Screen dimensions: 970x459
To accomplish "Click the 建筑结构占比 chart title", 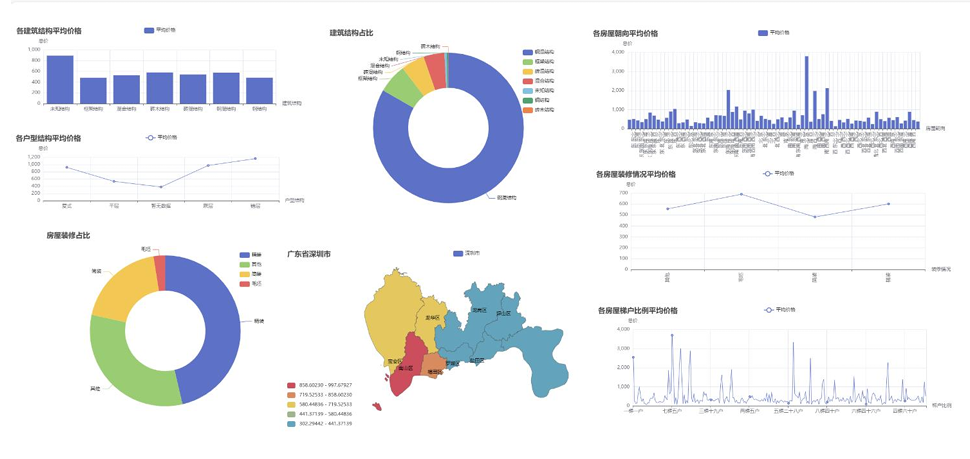I will point(351,33).
